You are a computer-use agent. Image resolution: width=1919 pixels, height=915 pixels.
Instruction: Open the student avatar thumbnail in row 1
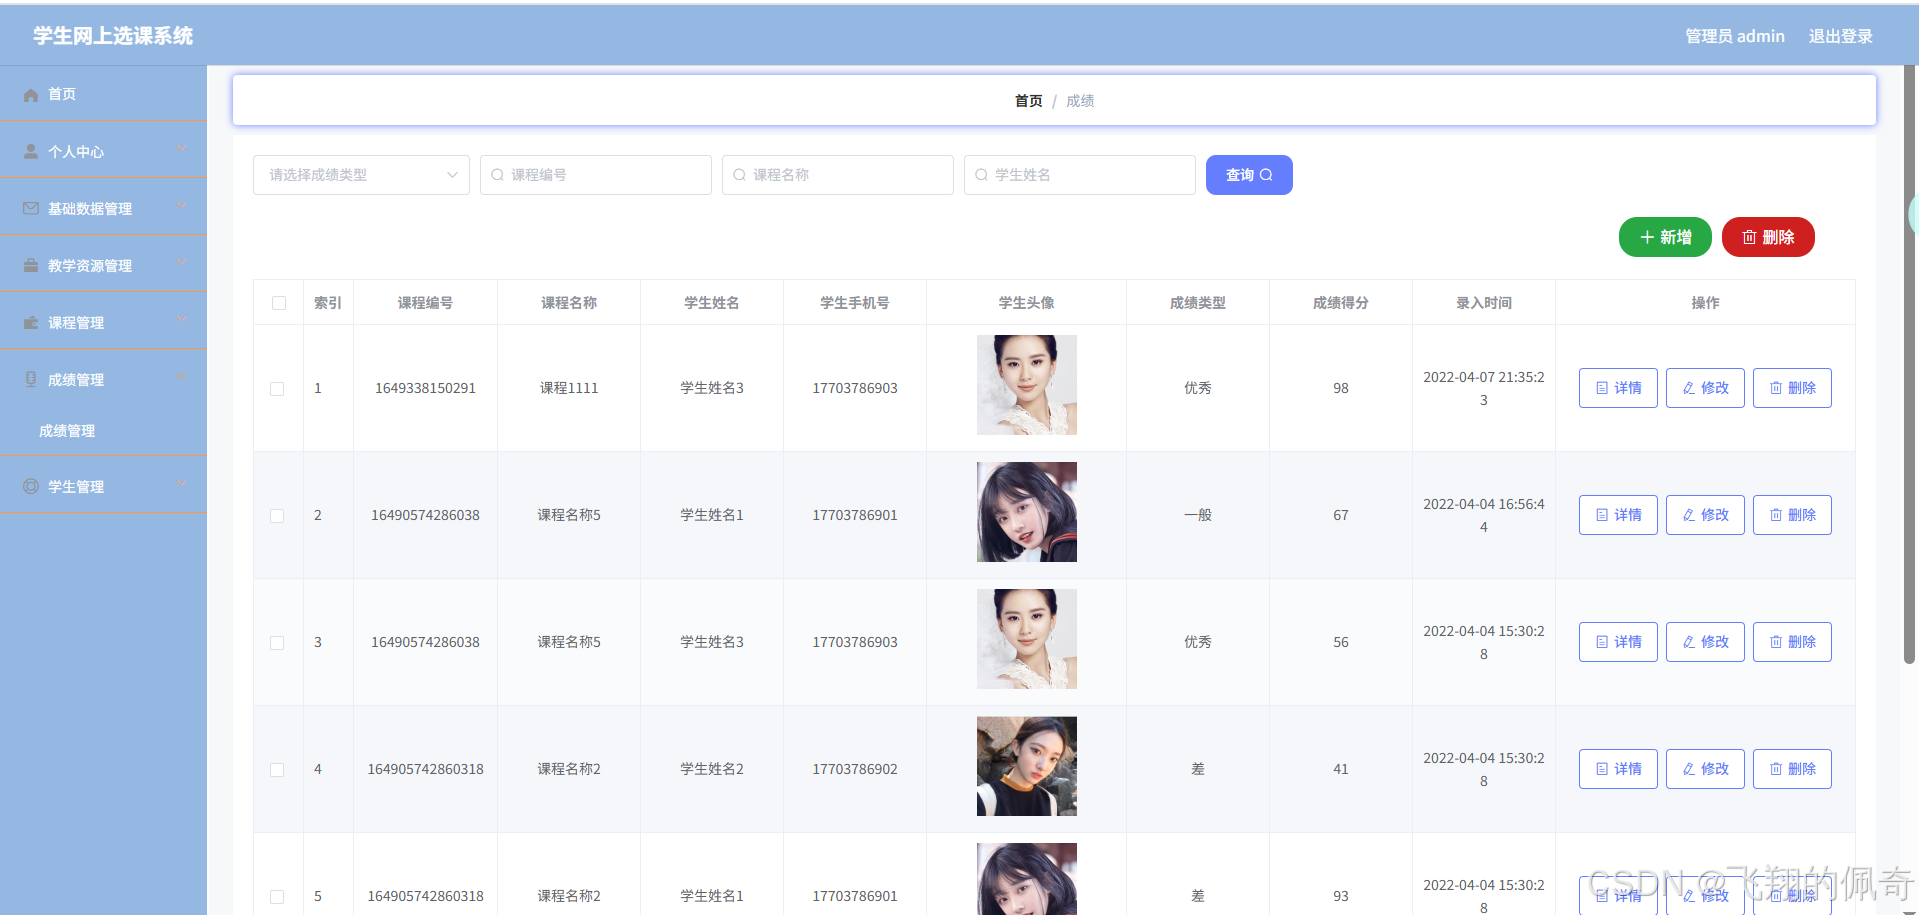1027,385
